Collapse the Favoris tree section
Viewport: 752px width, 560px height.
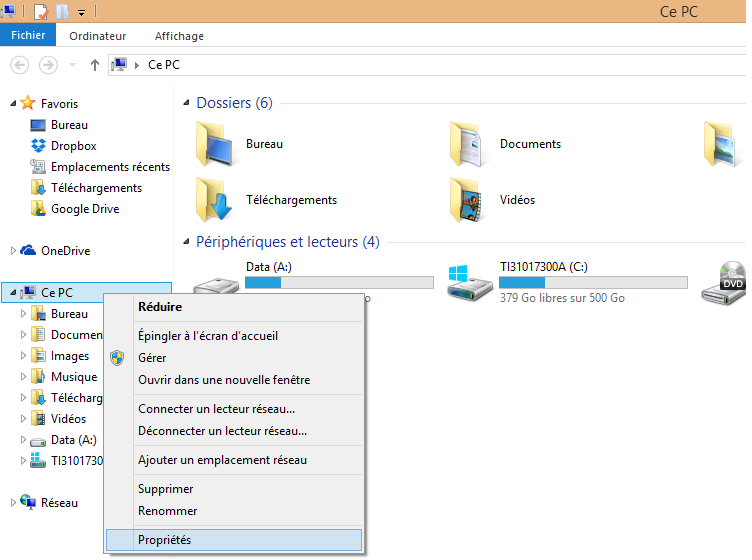click(x=13, y=103)
